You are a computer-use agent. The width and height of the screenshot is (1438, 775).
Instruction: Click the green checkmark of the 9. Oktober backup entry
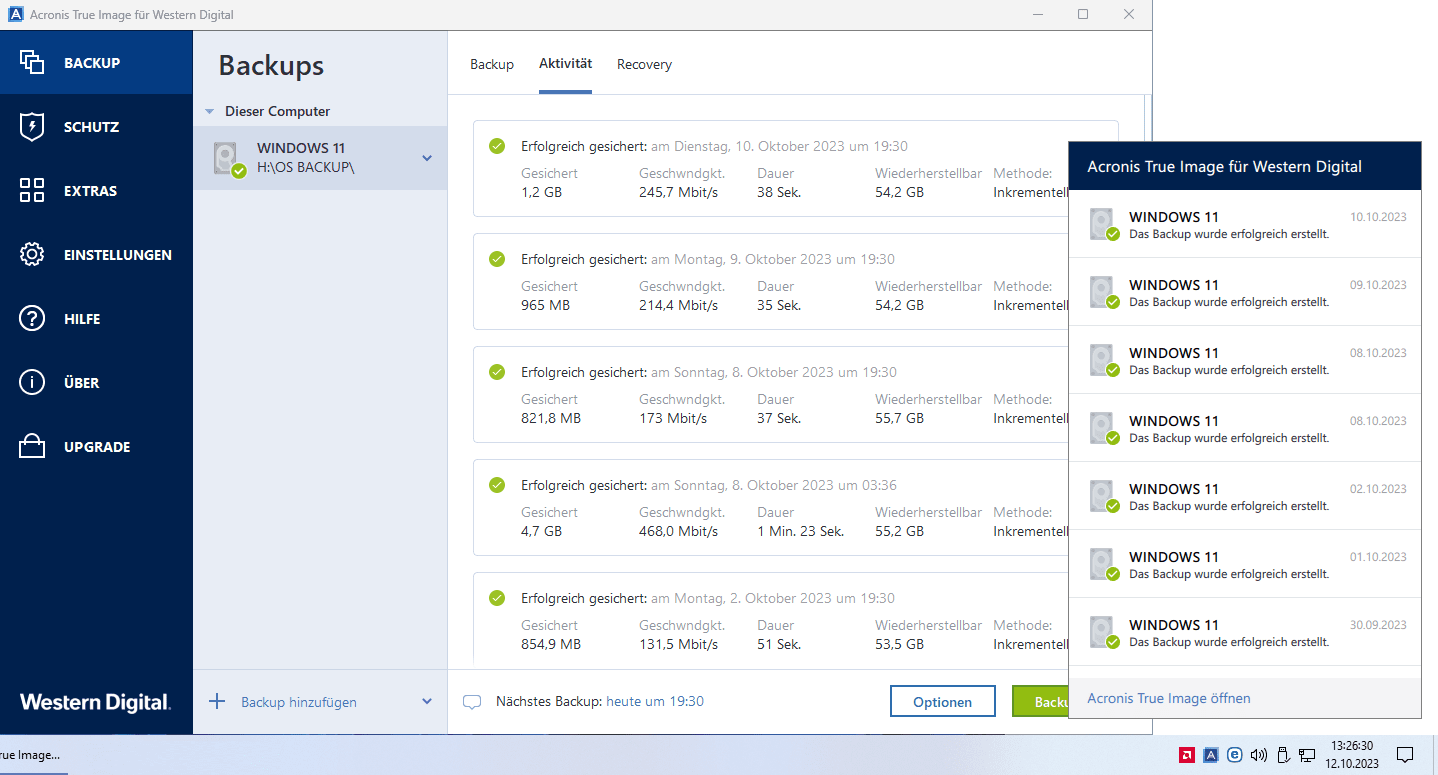click(497, 259)
